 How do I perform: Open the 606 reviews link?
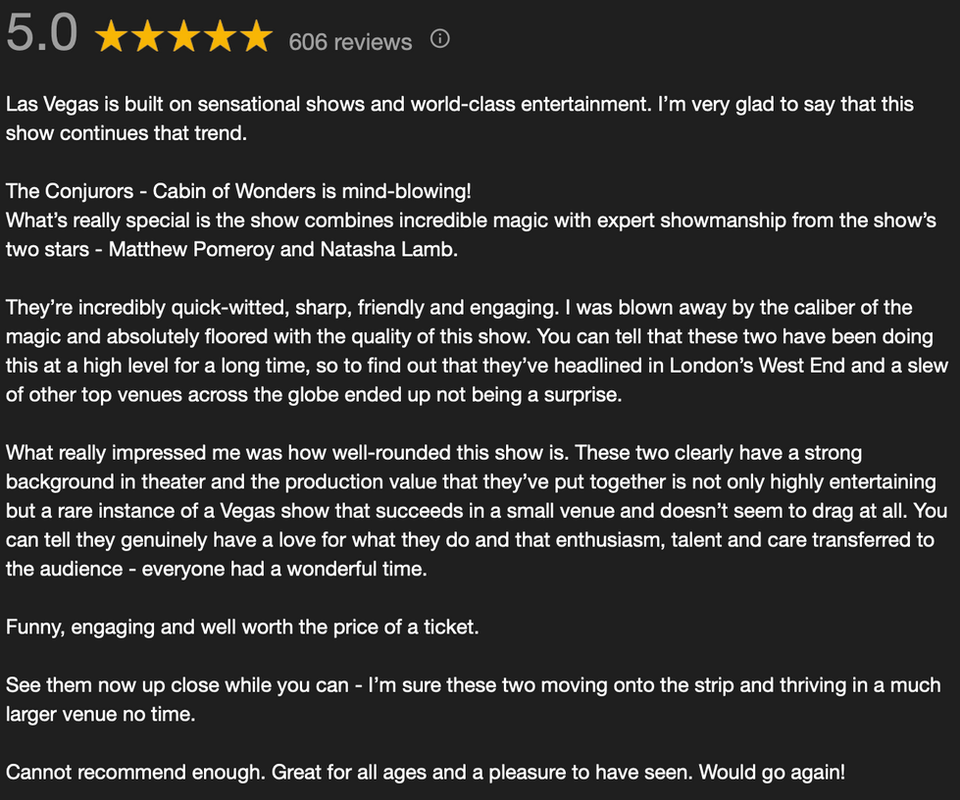(350, 42)
